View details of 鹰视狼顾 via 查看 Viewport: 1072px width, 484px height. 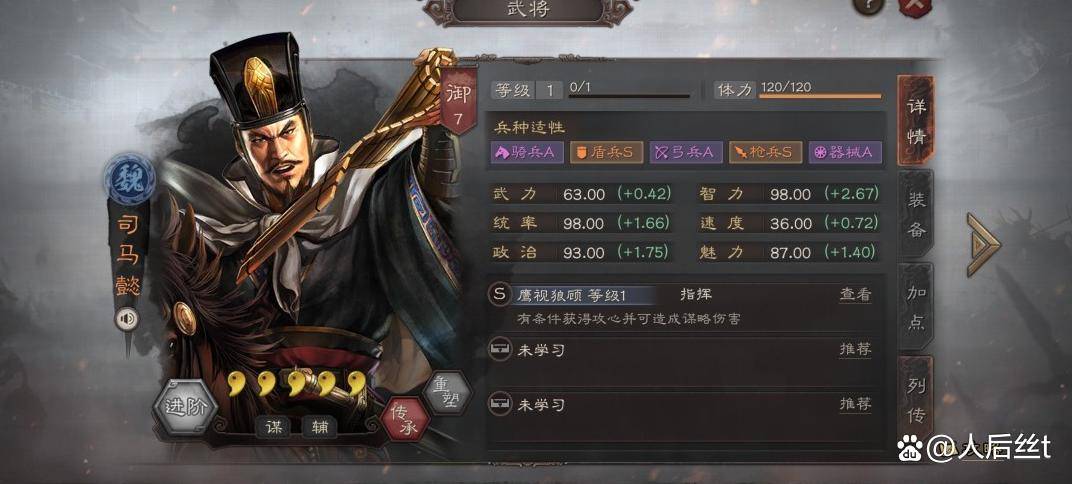pyautogui.click(x=855, y=295)
